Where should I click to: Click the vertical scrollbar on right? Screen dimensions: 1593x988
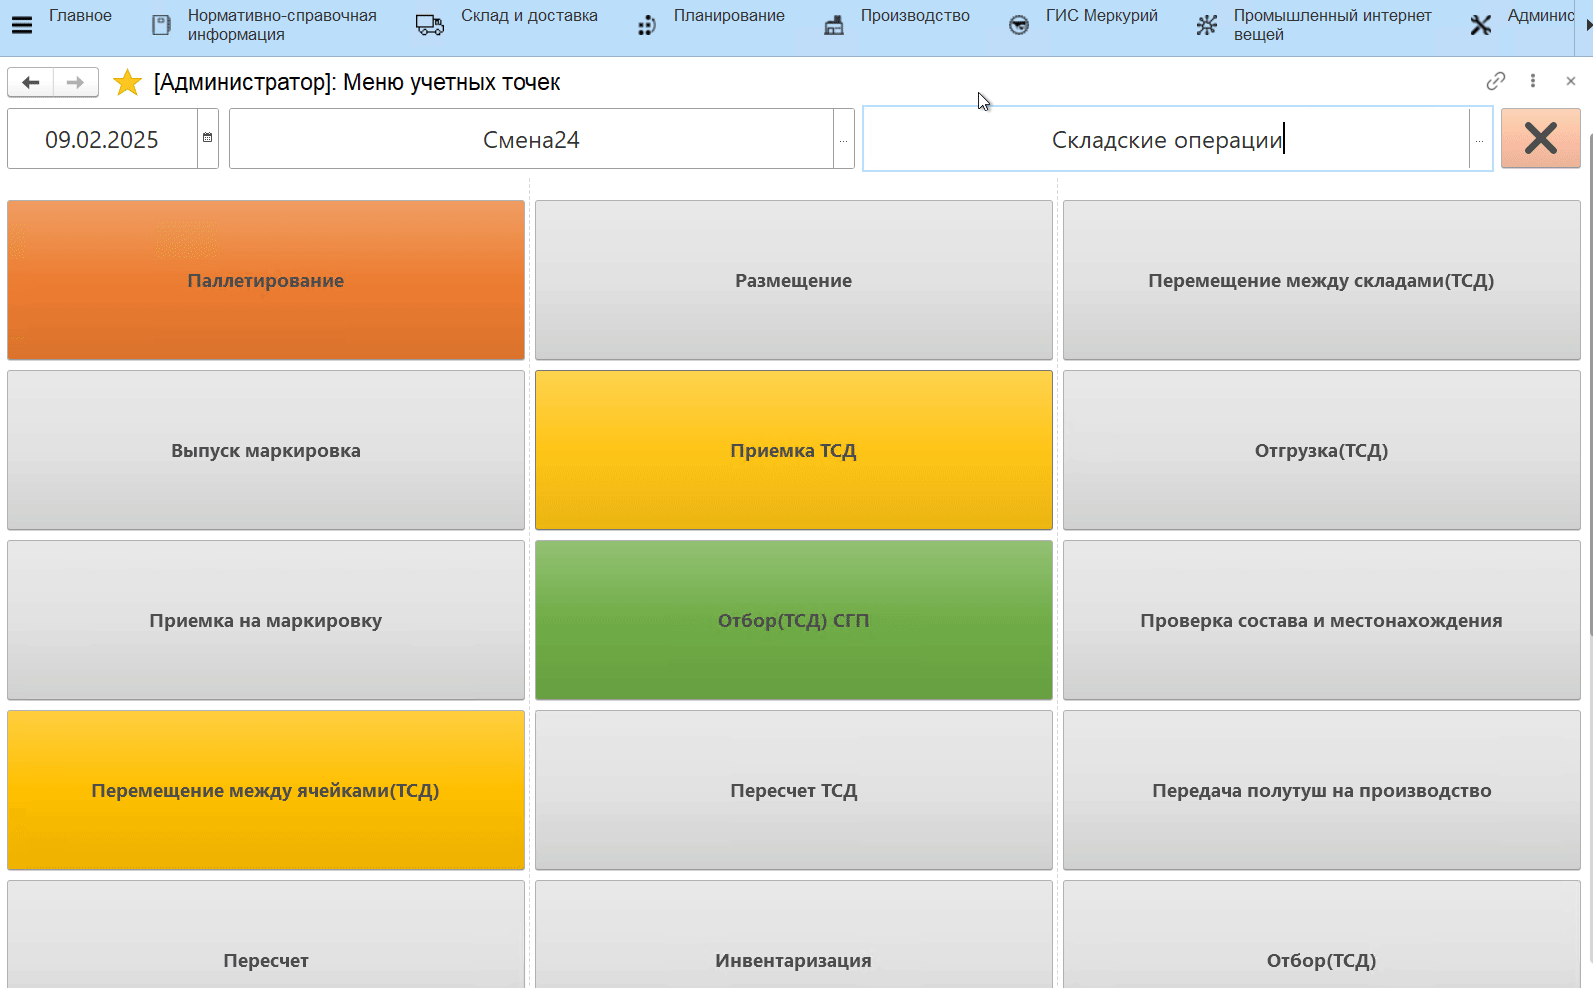pyautogui.click(x=1588, y=400)
